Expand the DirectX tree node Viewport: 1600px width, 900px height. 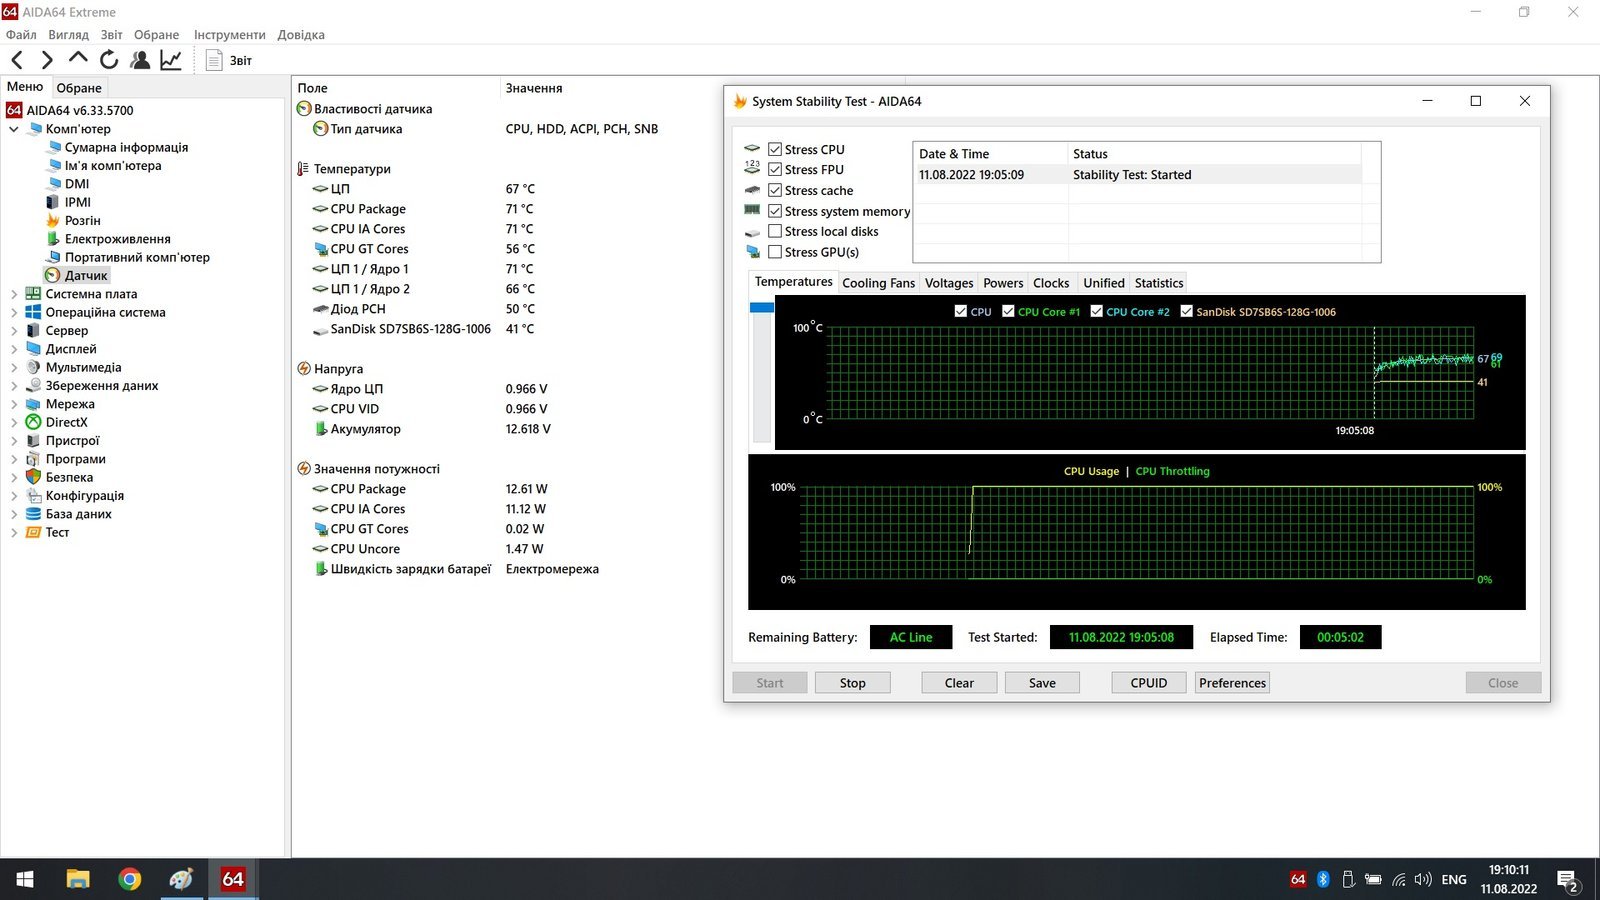click(x=14, y=422)
